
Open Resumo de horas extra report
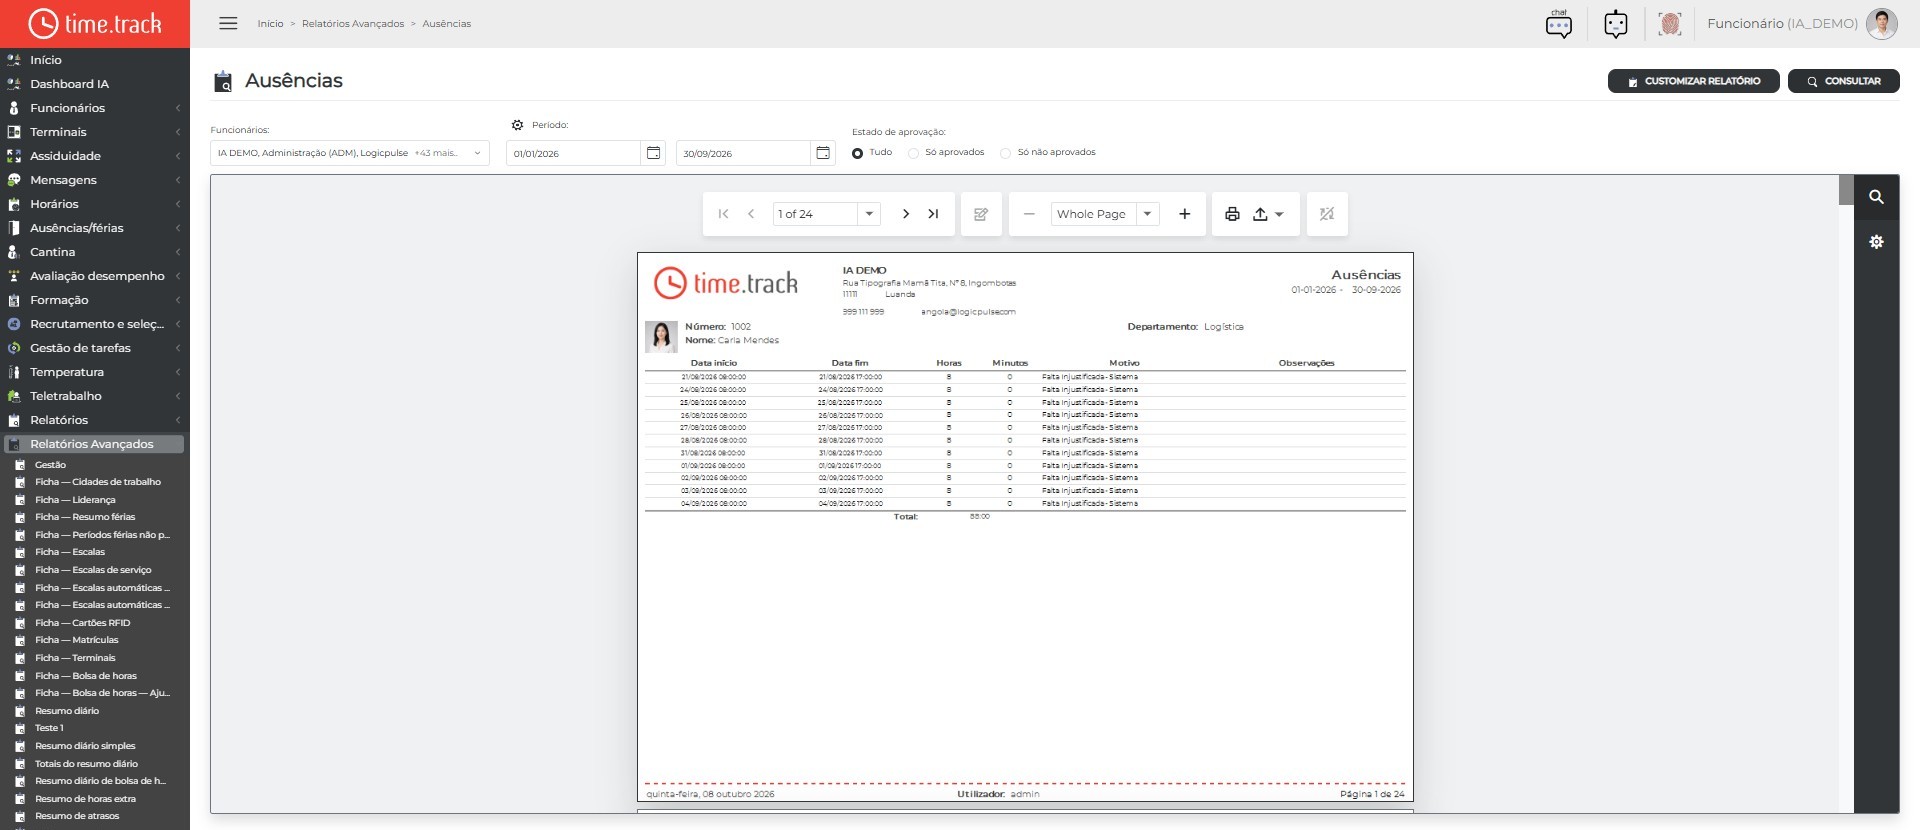click(x=86, y=799)
